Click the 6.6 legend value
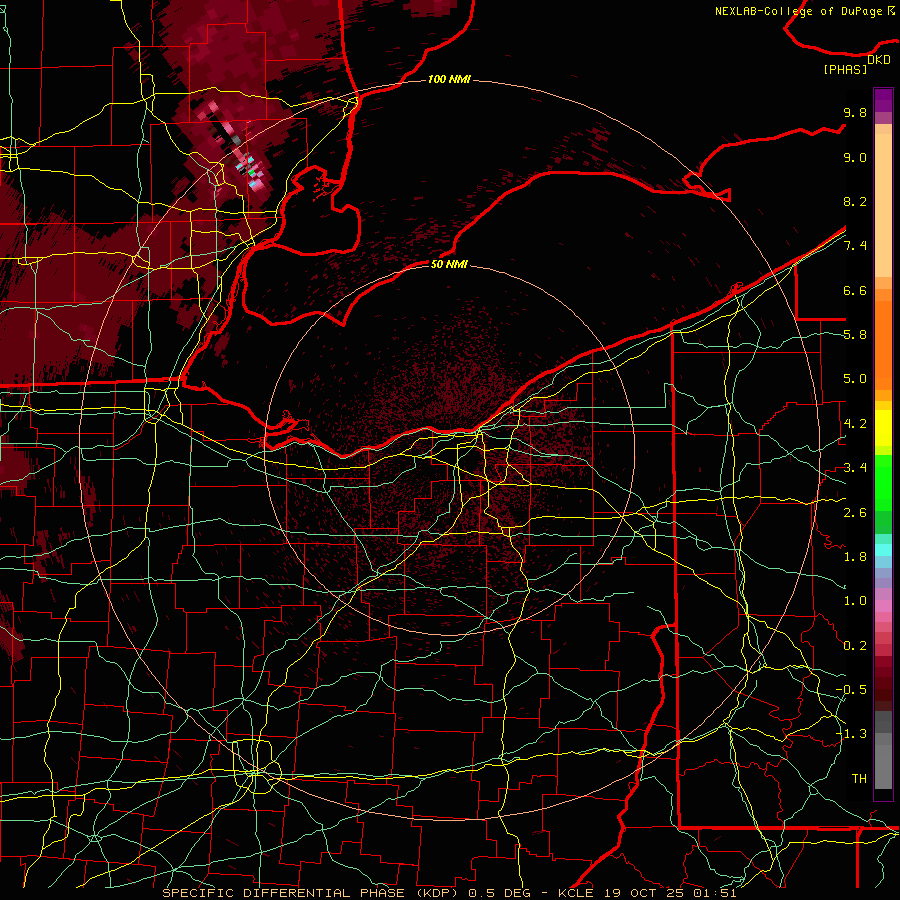This screenshot has width=900, height=900. pyautogui.click(x=855, y=290)
